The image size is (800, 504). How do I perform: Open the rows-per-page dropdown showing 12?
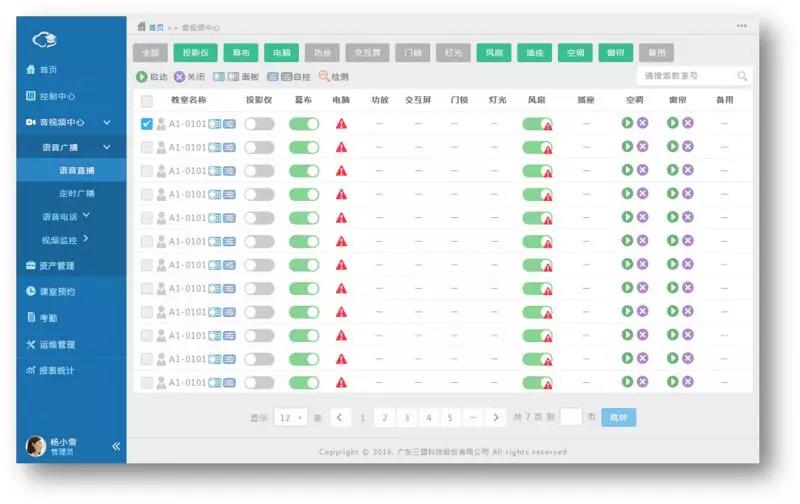(x=291, y=417)
